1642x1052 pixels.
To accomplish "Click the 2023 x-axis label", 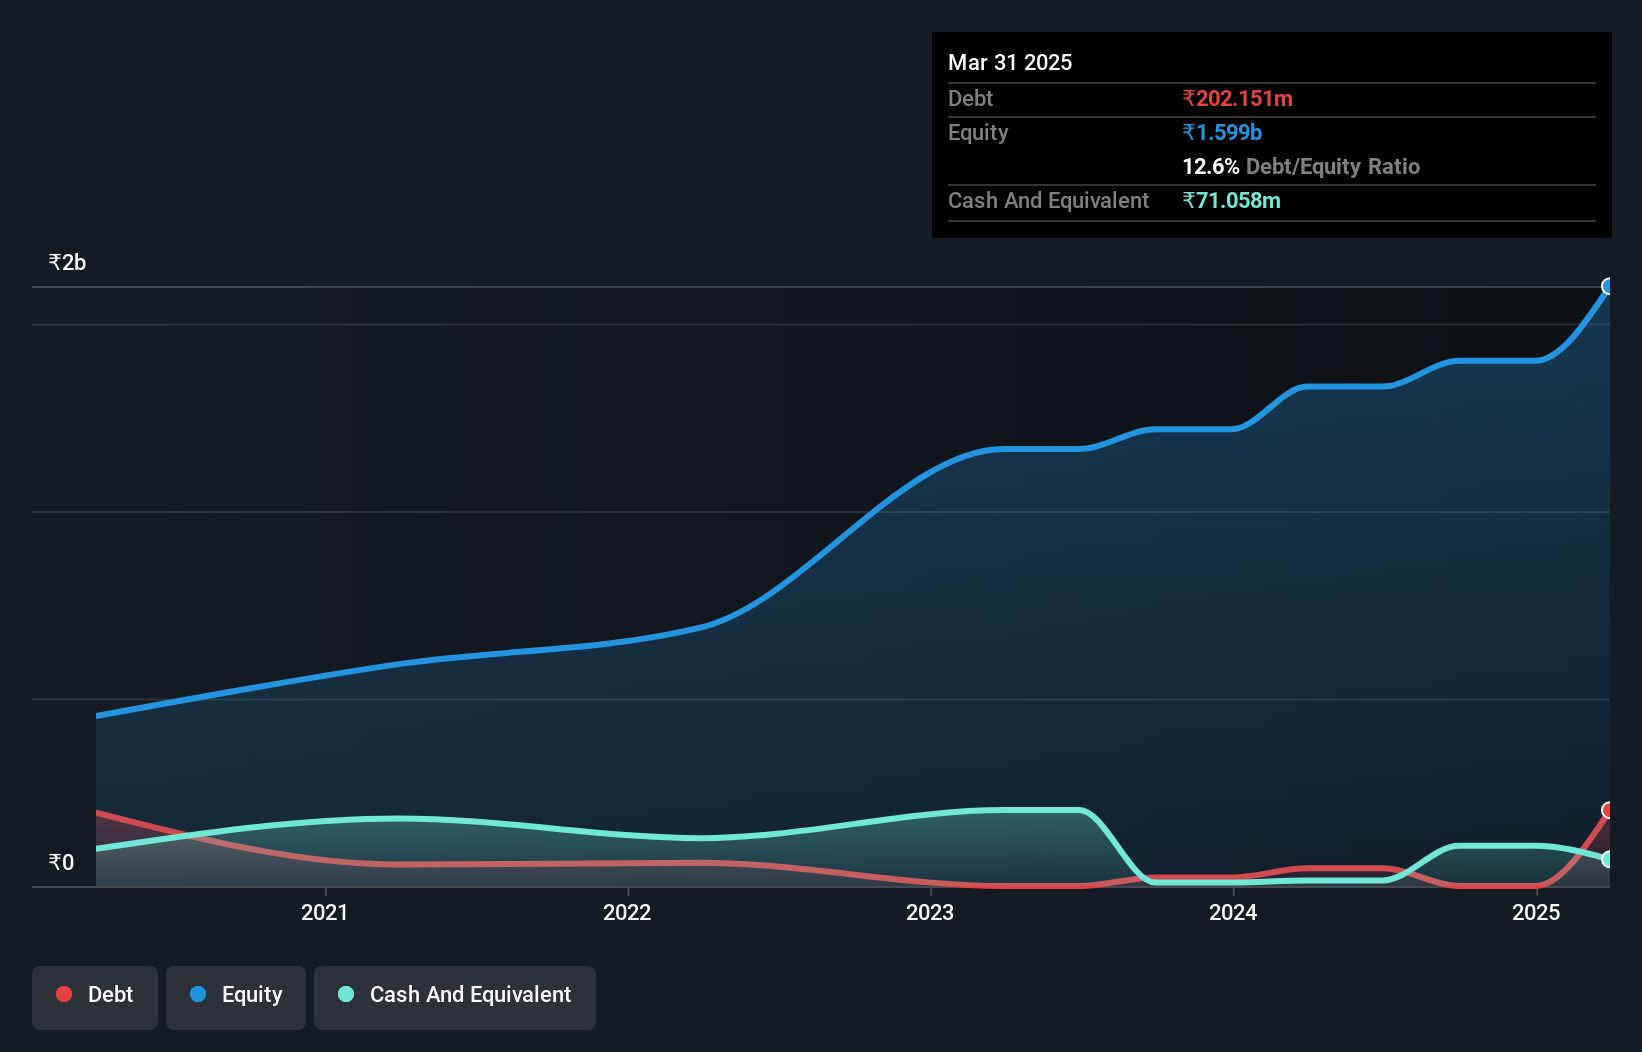I will 930,912.
